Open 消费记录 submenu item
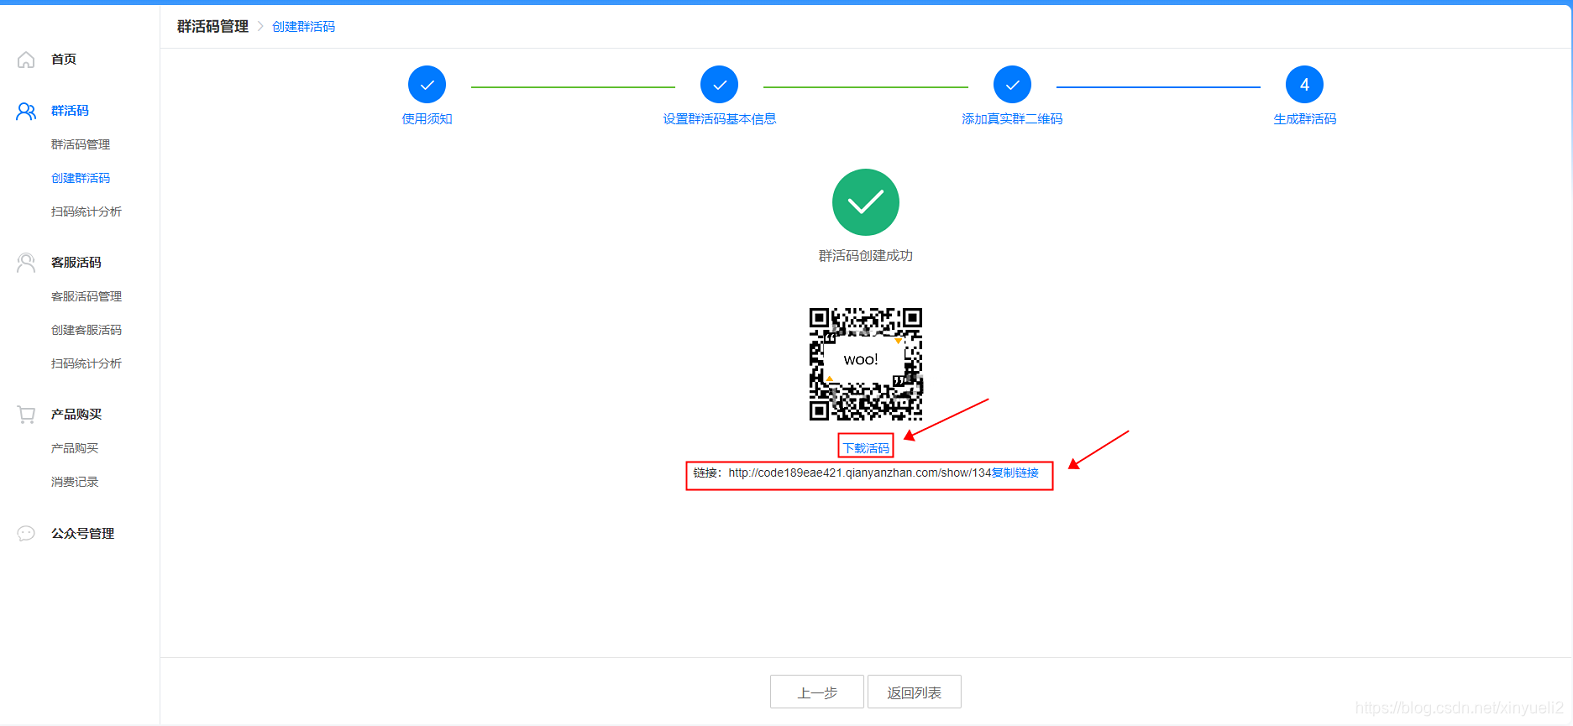 click(75, 482)
